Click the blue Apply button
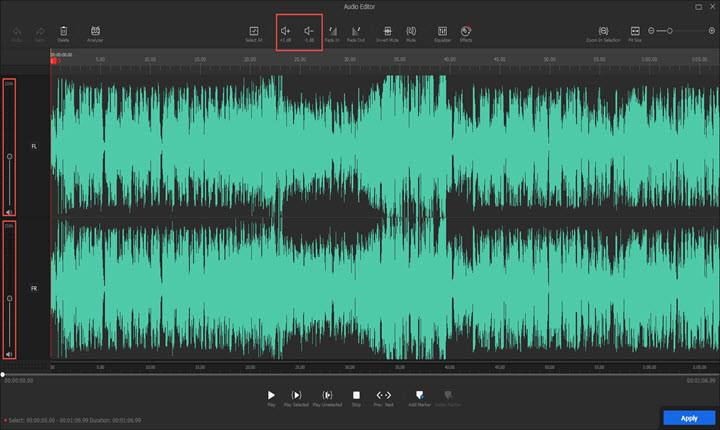 point(688,418)
